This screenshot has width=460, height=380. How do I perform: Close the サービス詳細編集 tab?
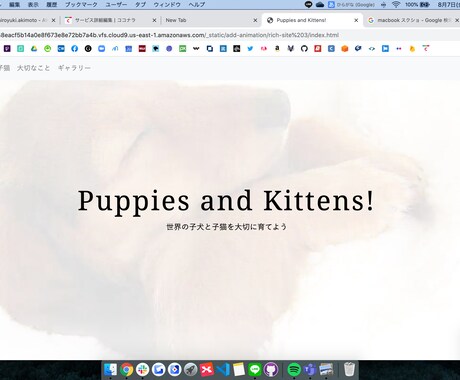click(154, 20)
